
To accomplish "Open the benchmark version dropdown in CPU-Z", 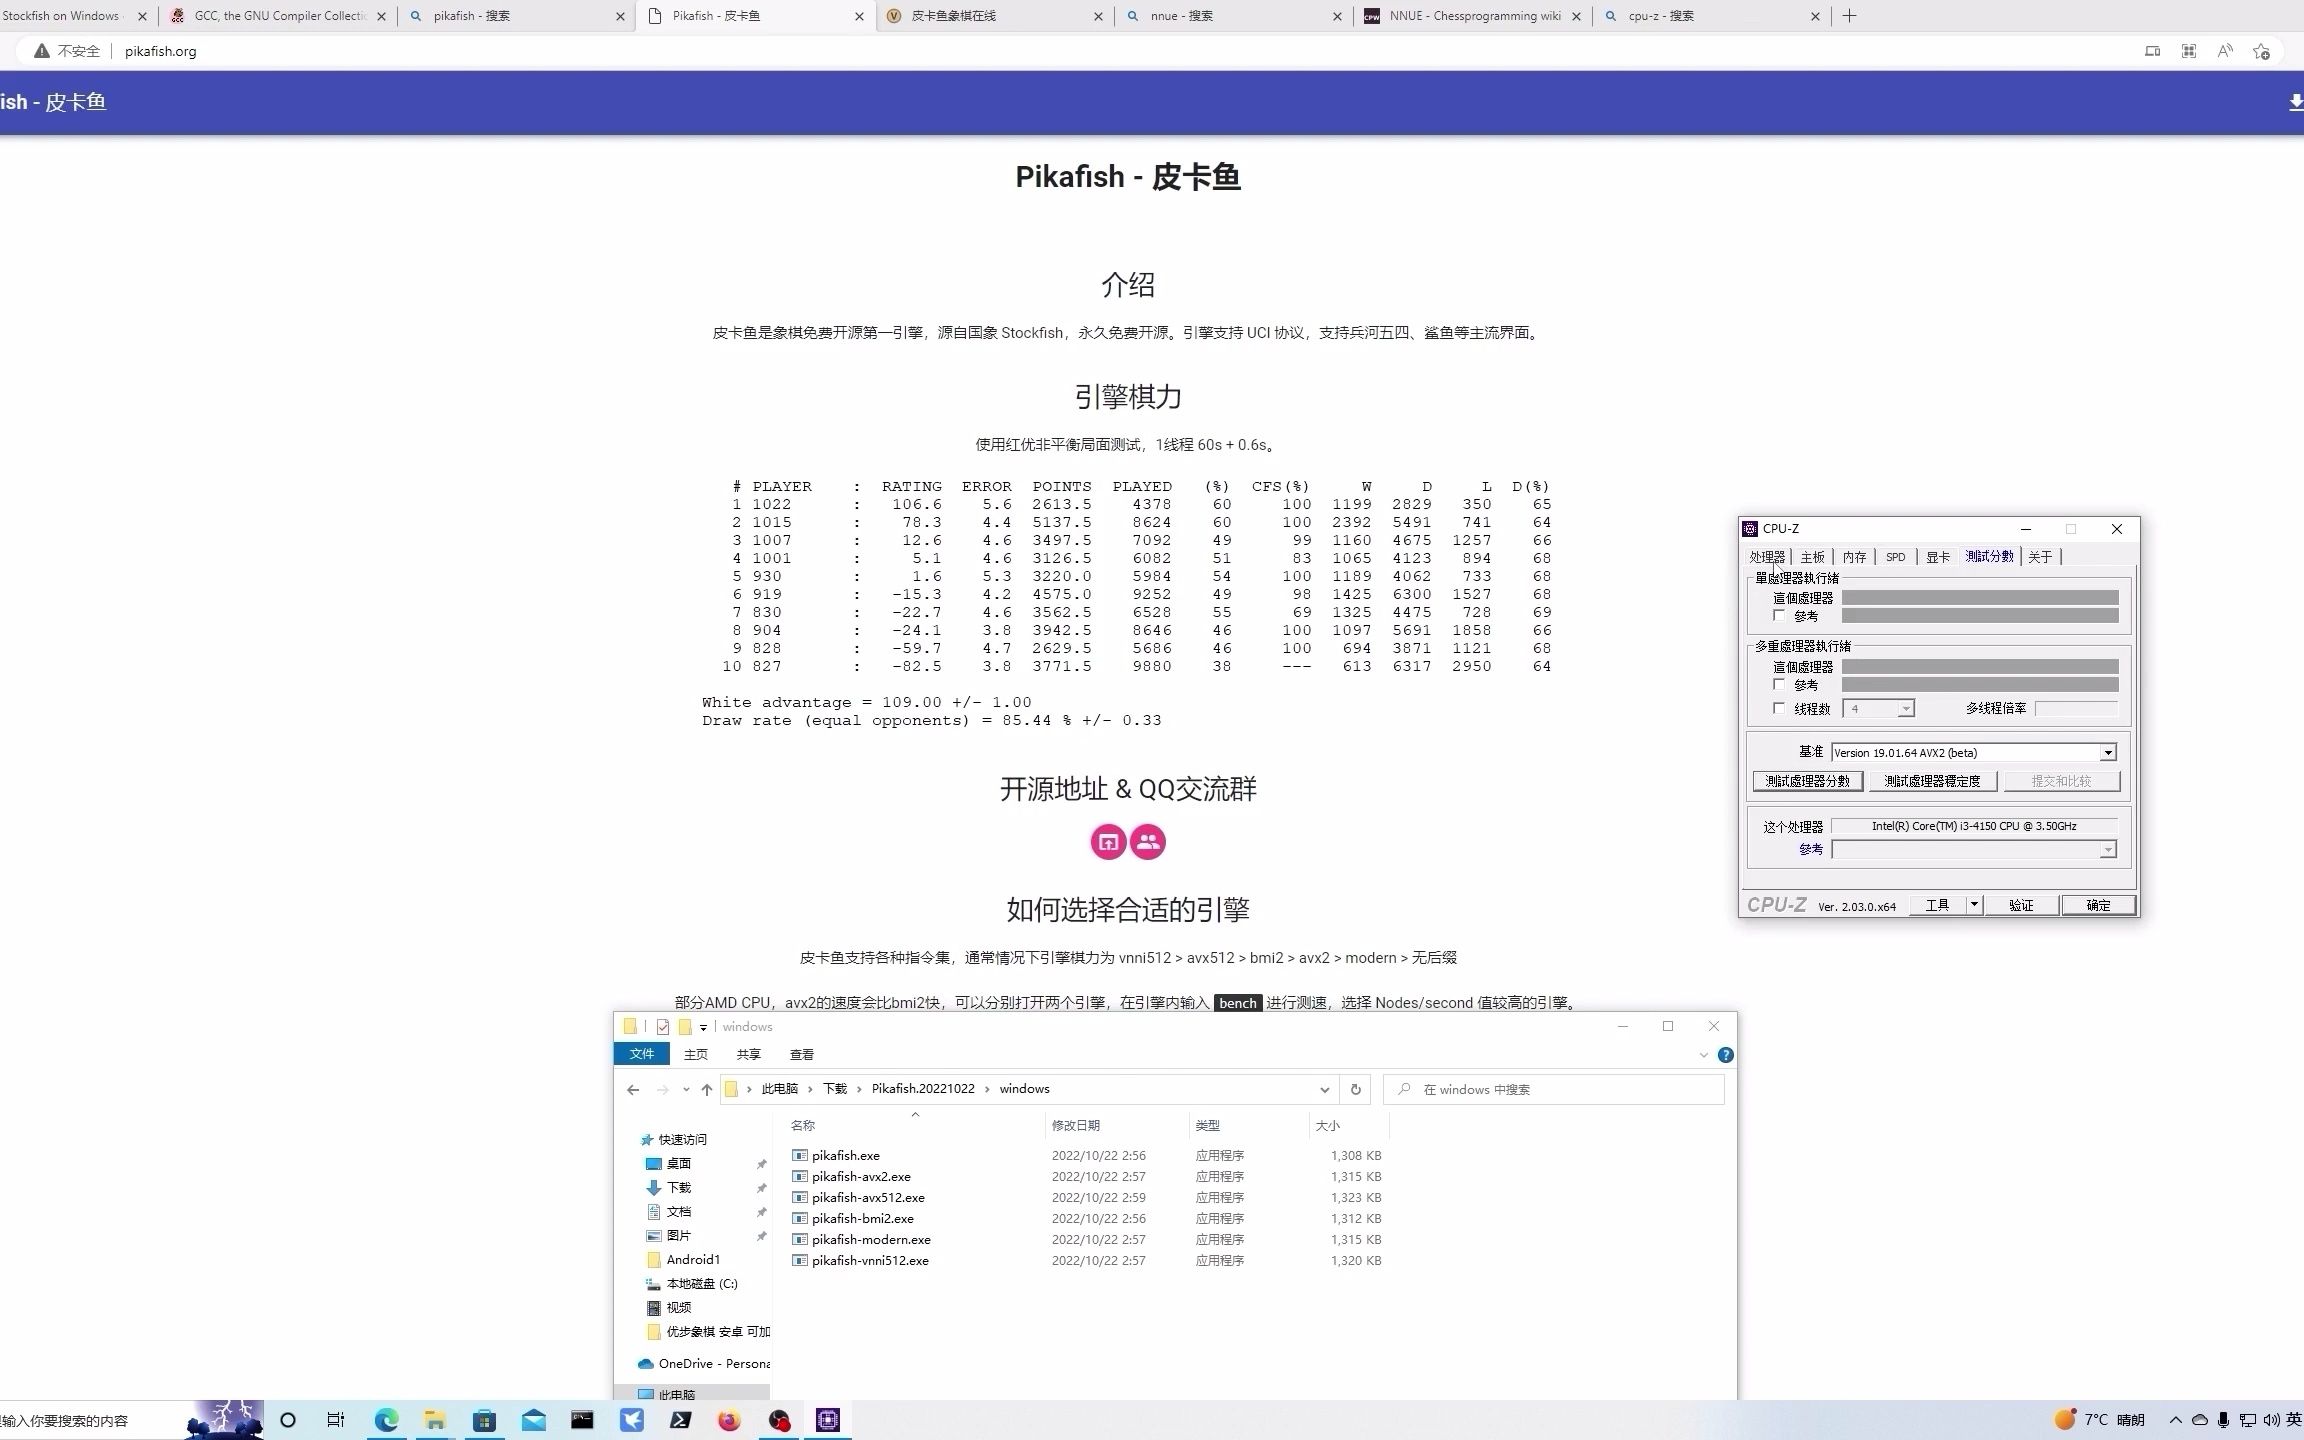I will 2106,752.
